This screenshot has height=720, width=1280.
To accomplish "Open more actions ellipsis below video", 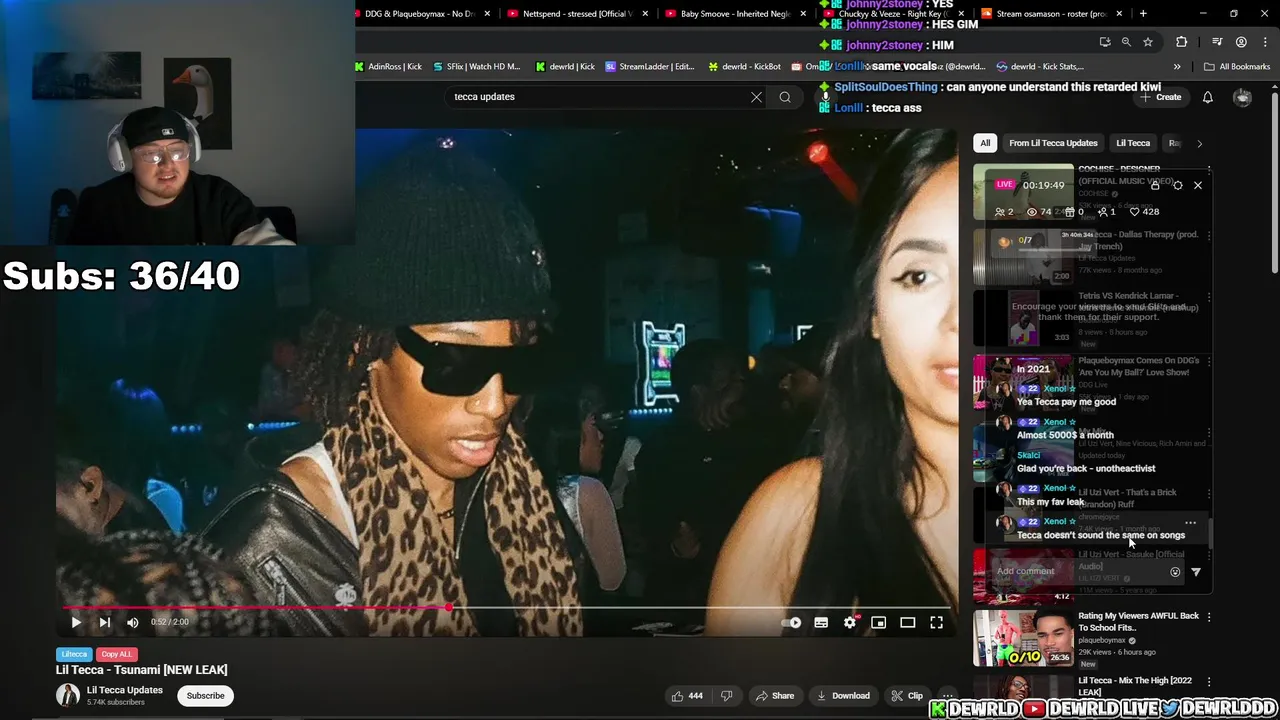I will pyautogui.click(x=947, y=696).
